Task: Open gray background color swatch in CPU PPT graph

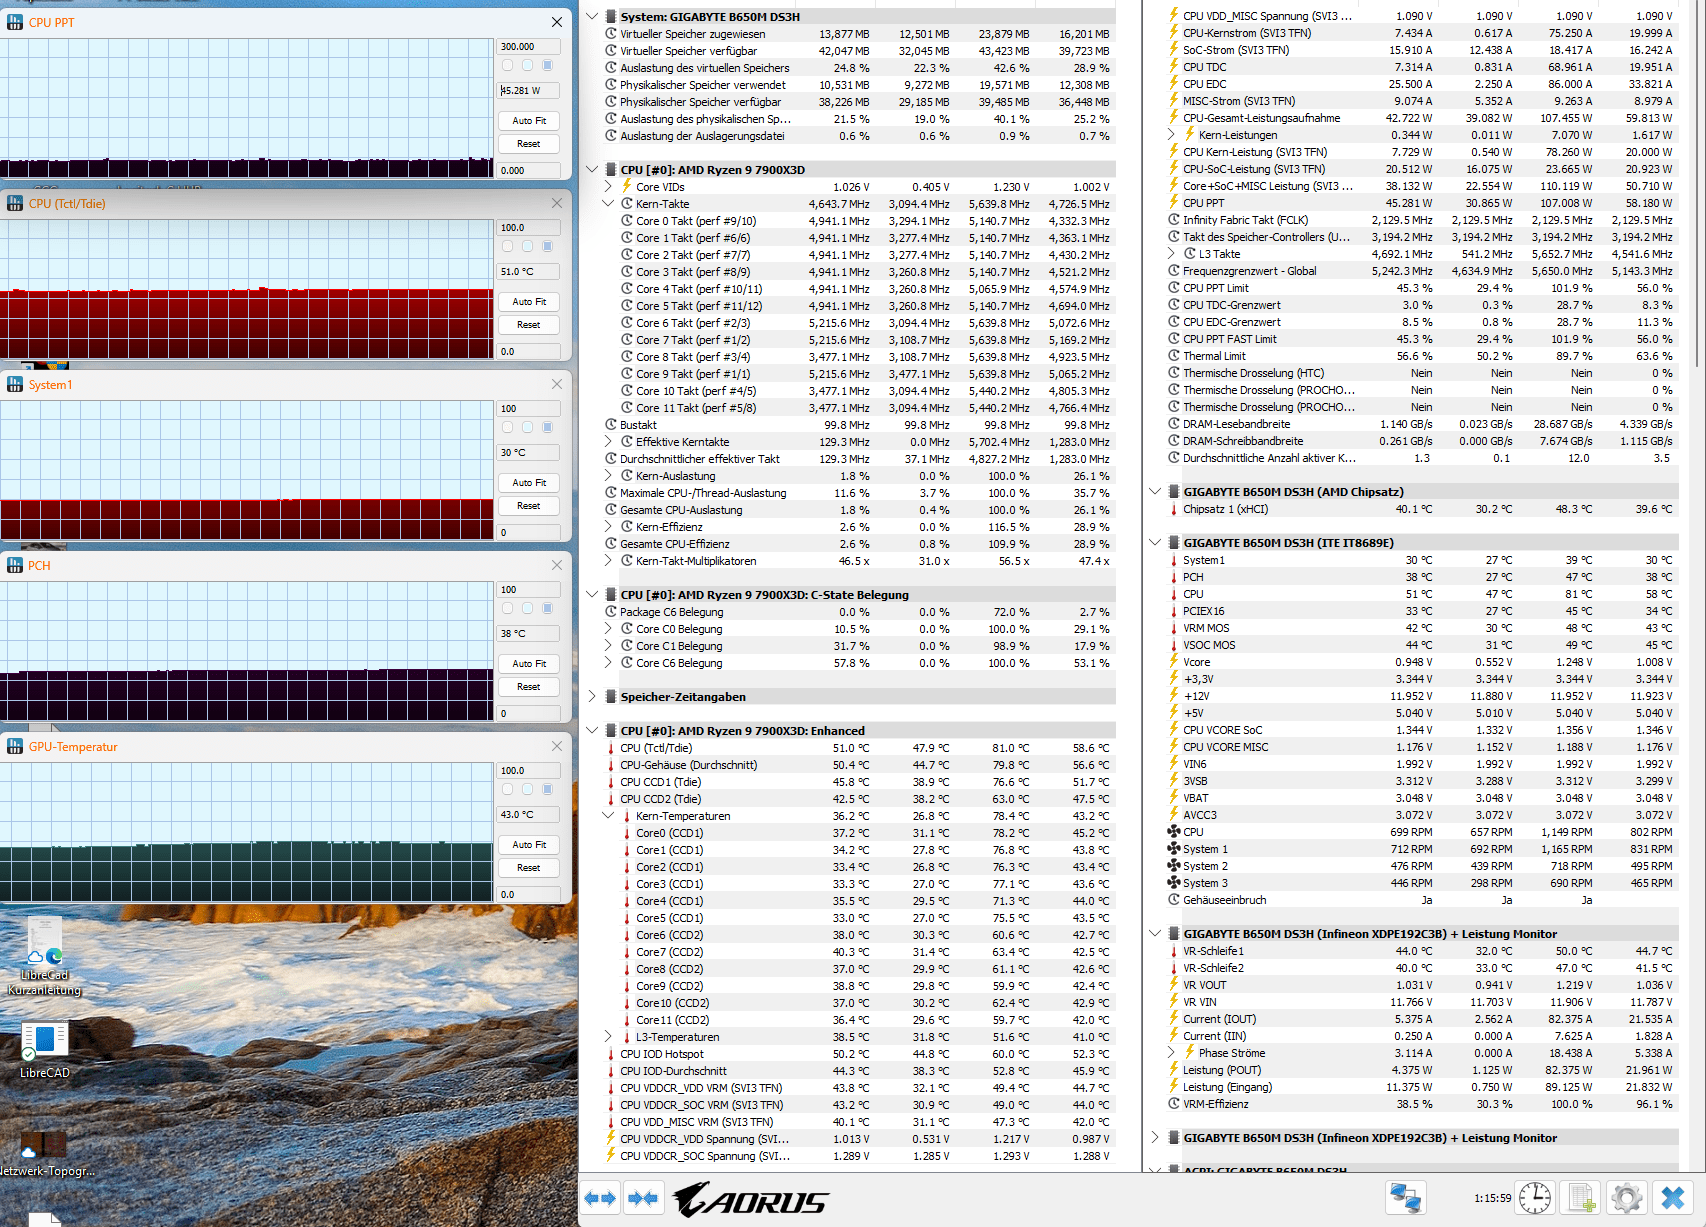Action: click(x=508, y=65)
